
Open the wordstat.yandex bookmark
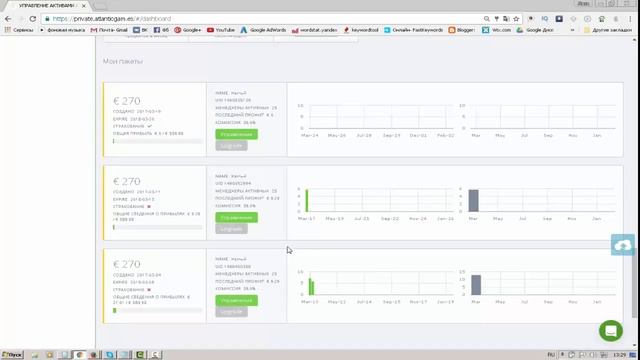[x=315, y=30]
